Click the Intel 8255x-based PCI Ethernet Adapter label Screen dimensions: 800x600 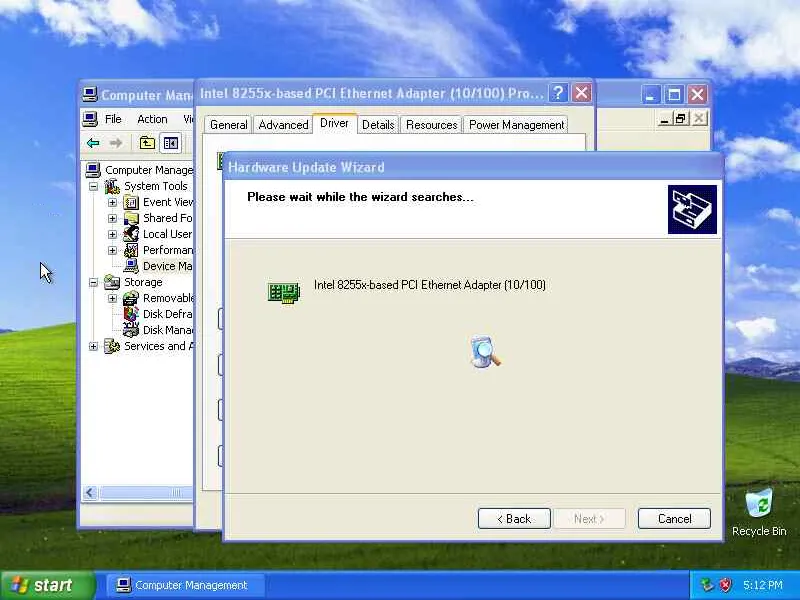point(430,285)
